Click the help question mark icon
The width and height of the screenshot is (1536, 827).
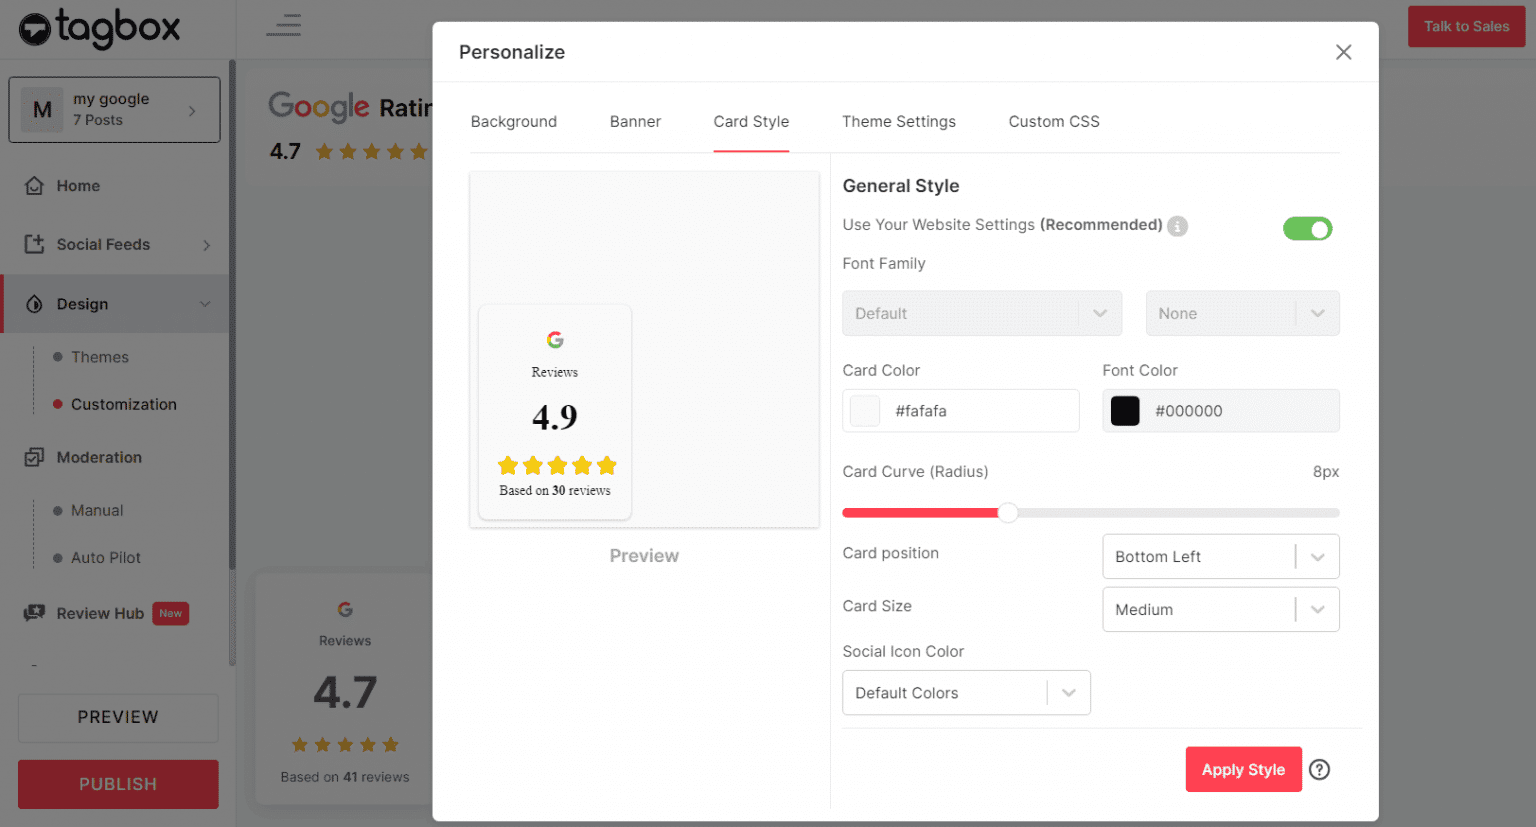point(1319,769)
